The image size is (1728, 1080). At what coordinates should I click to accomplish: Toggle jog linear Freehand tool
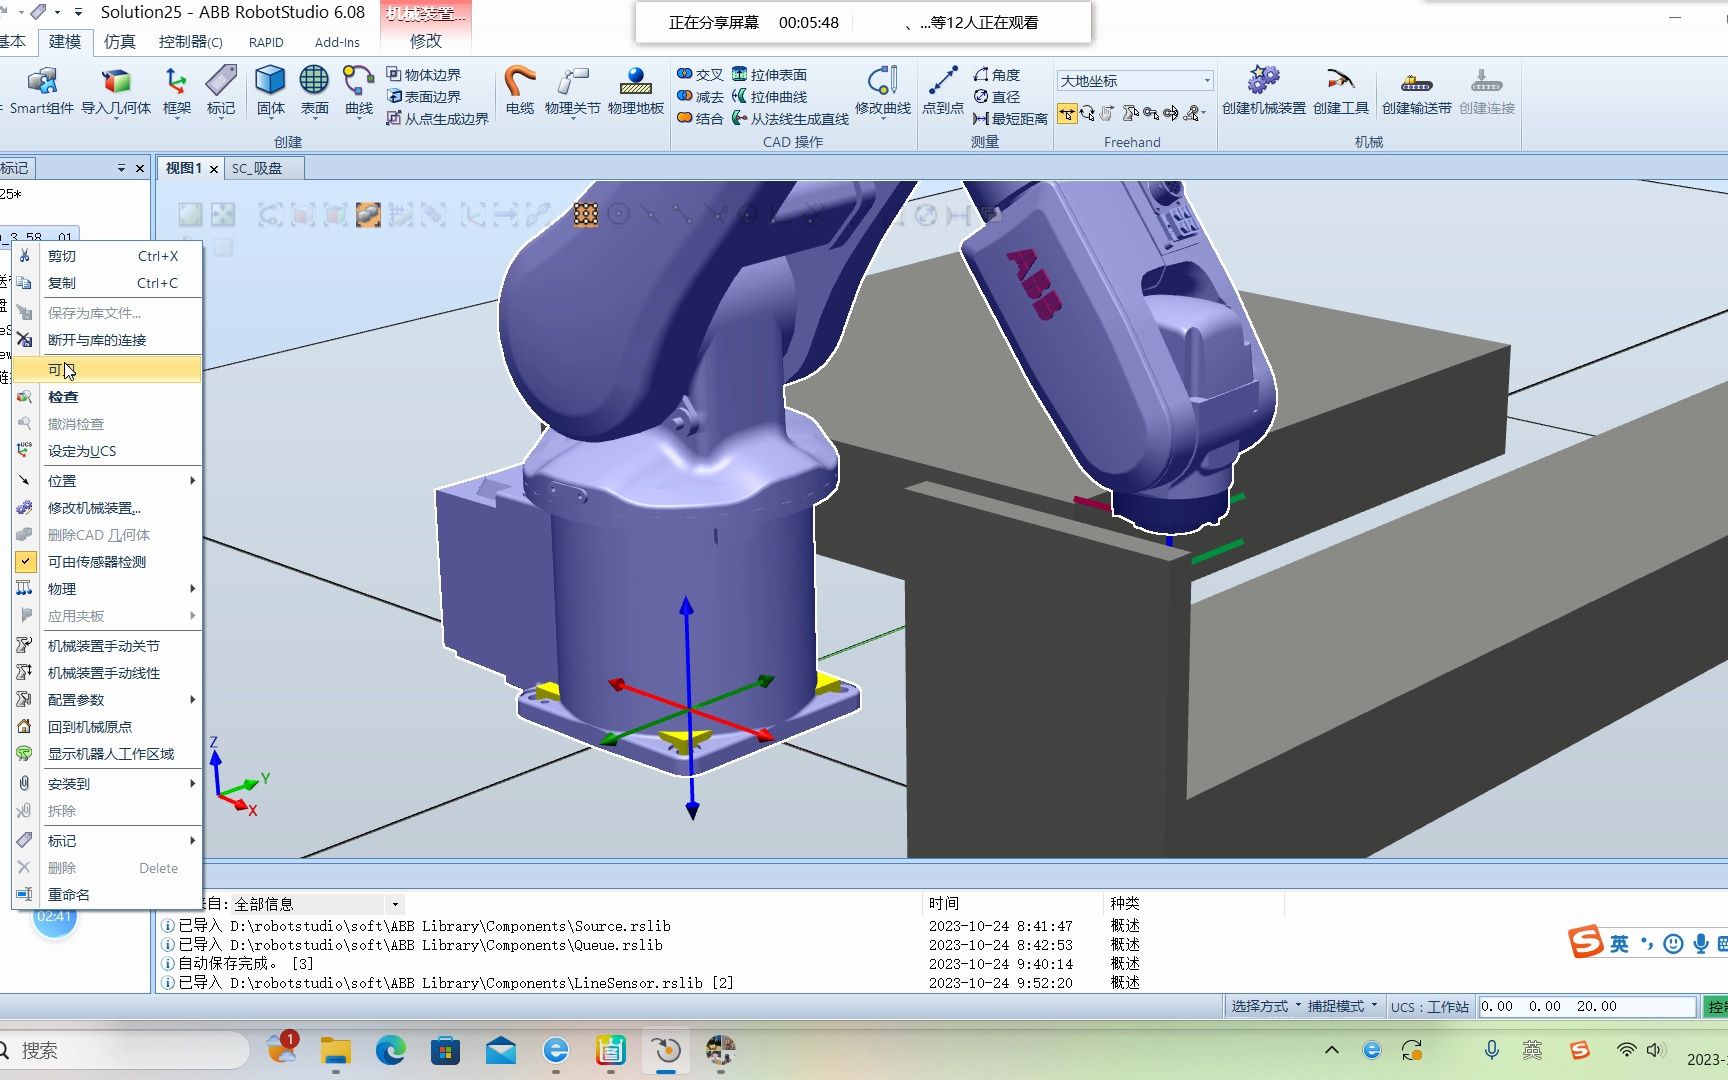click(x=1151, y=113)
